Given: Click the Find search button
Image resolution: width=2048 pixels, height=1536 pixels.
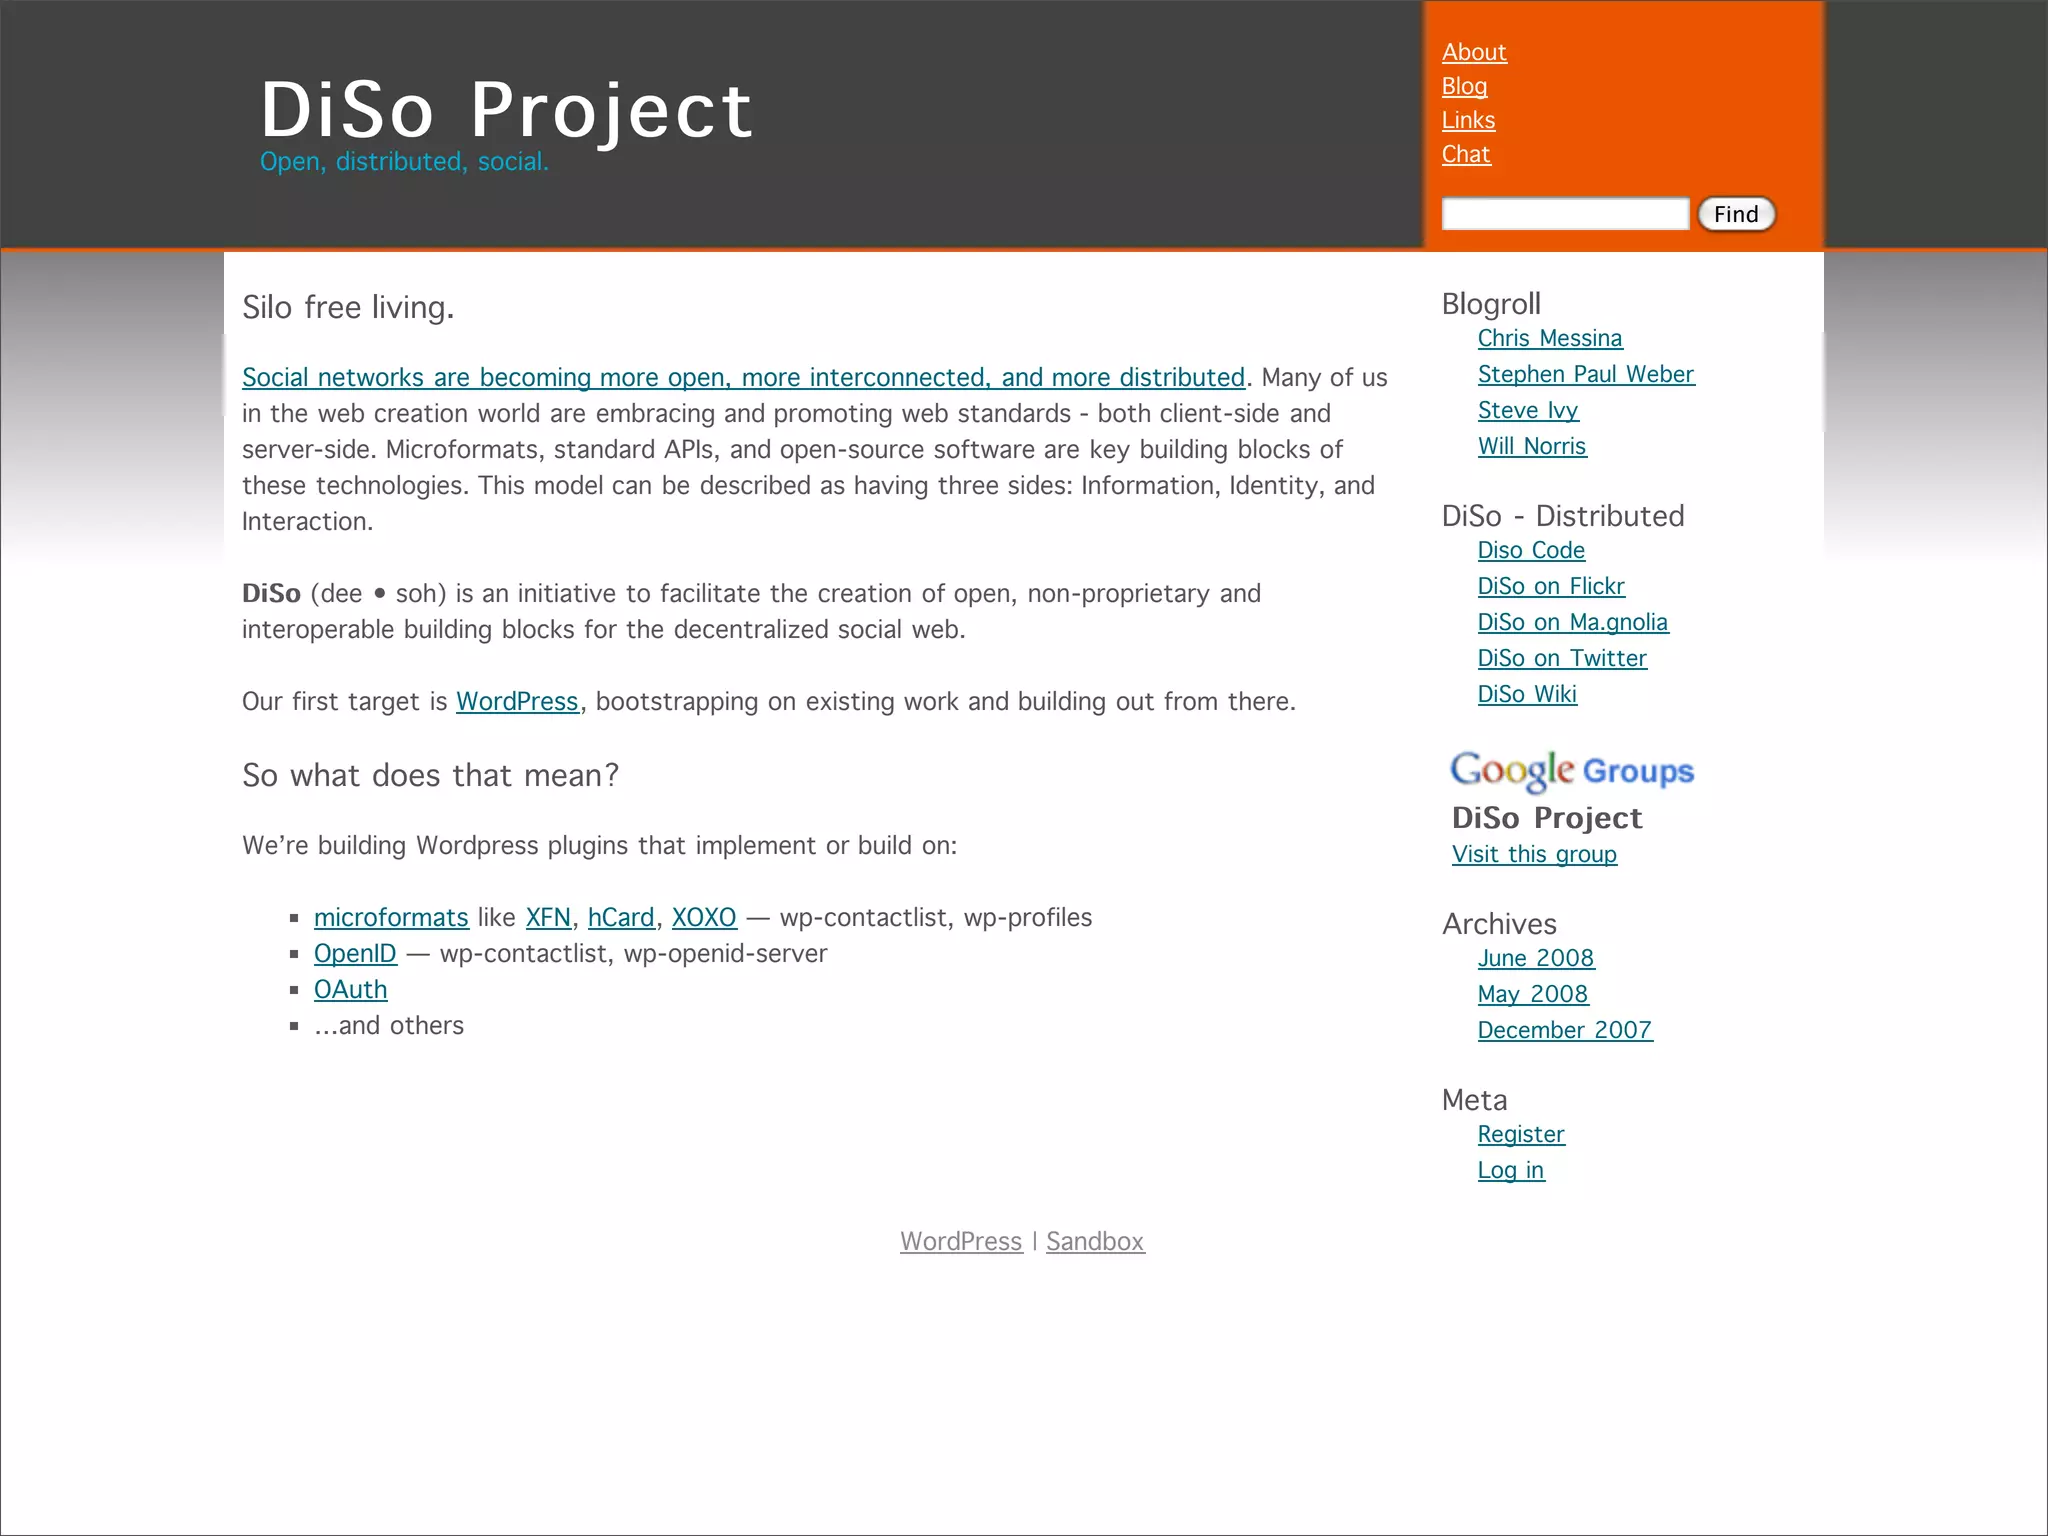Looking at the screenshot, I should pos(1735,214).
